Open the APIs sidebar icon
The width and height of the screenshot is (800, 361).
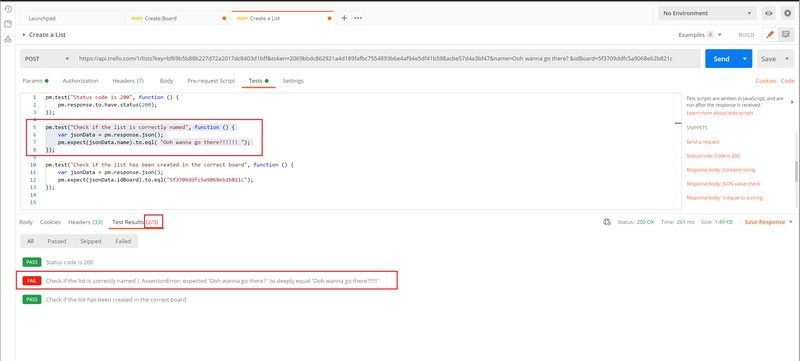click(x=8, y=39)
